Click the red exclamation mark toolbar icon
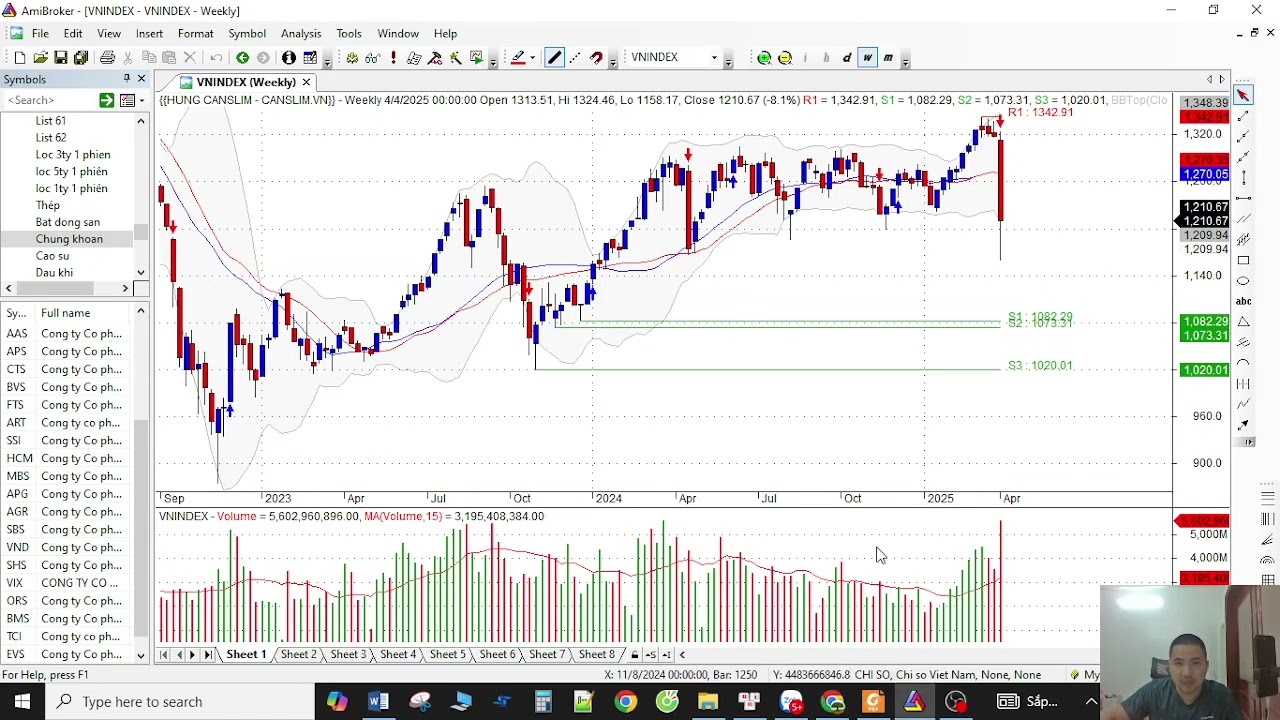Image resolution: width=1280 pixels, height=720 pixels. [x=394, y=58]
